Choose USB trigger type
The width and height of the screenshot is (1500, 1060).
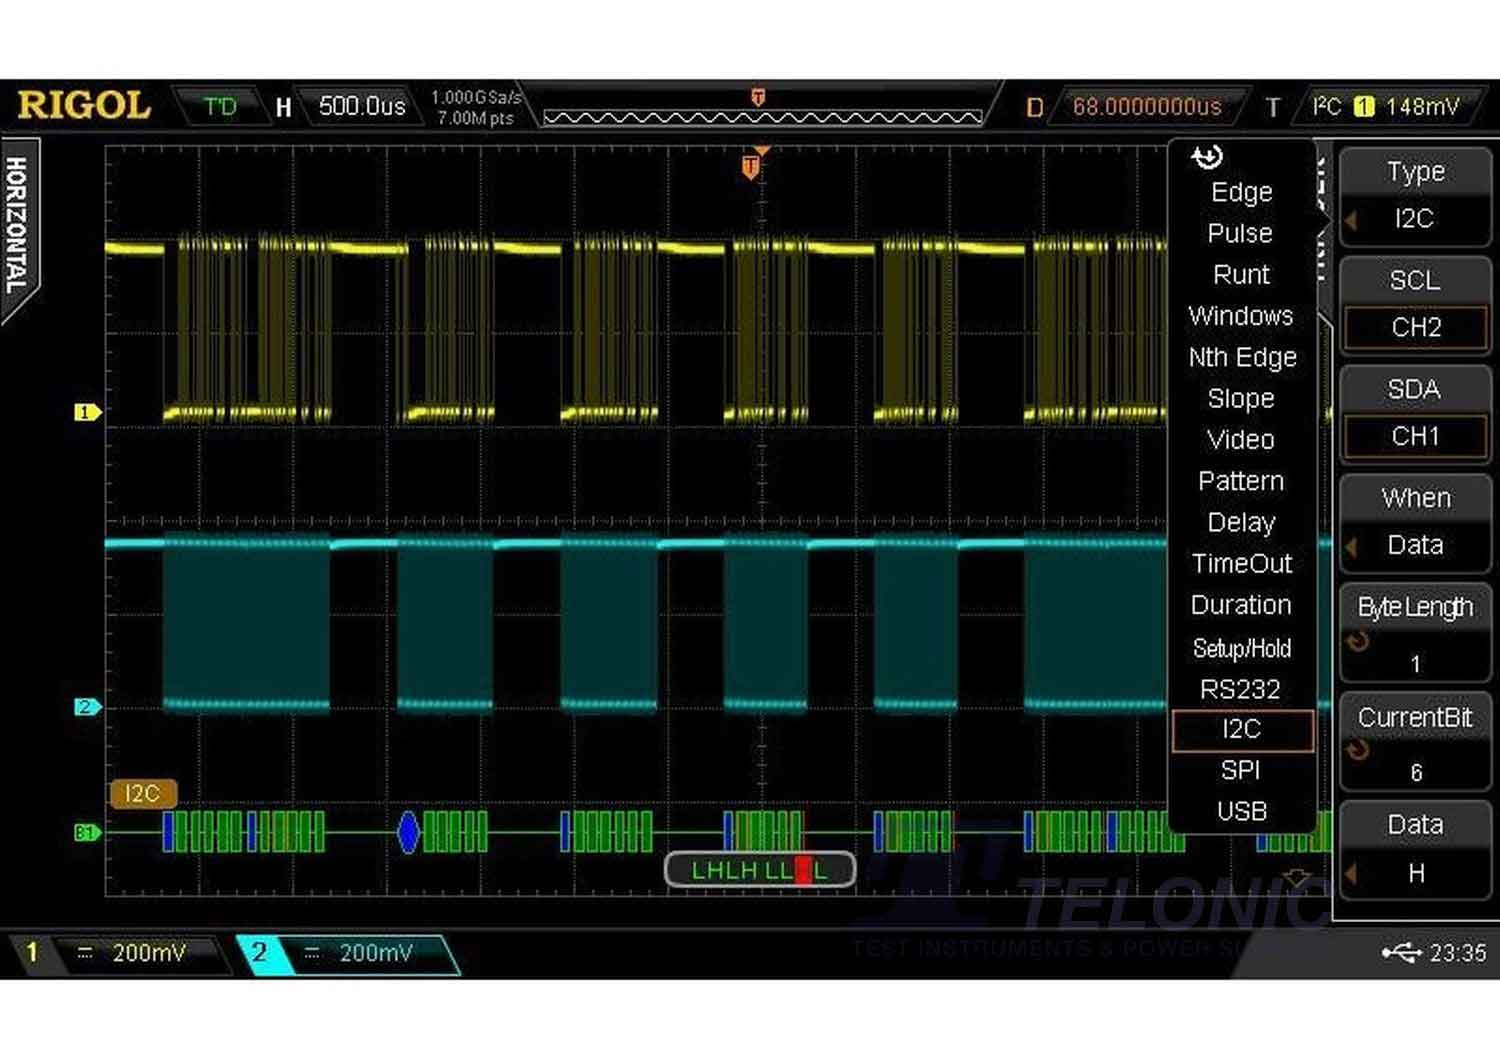tap(1242, 811)
